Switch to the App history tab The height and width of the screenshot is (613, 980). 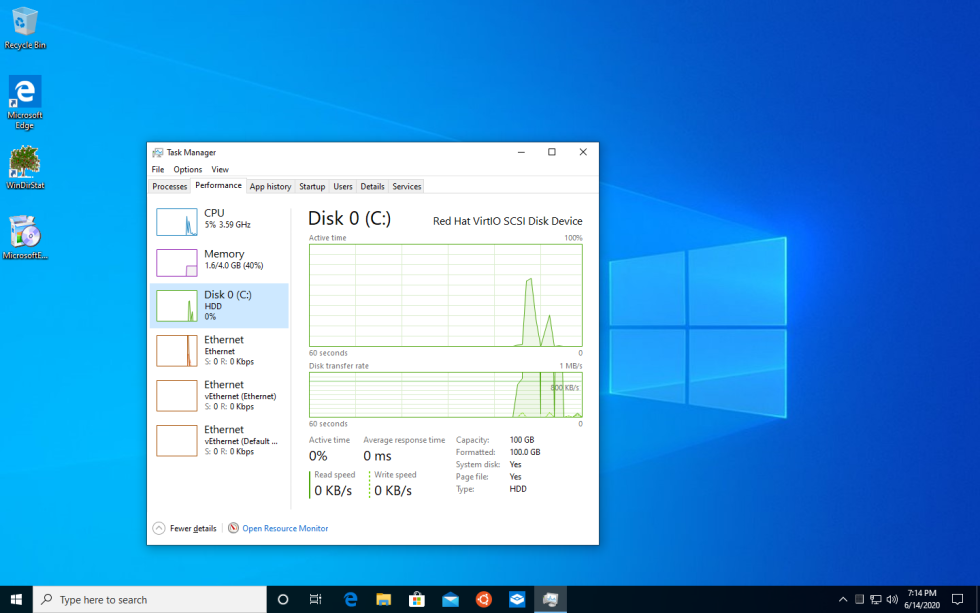[270, 186]
